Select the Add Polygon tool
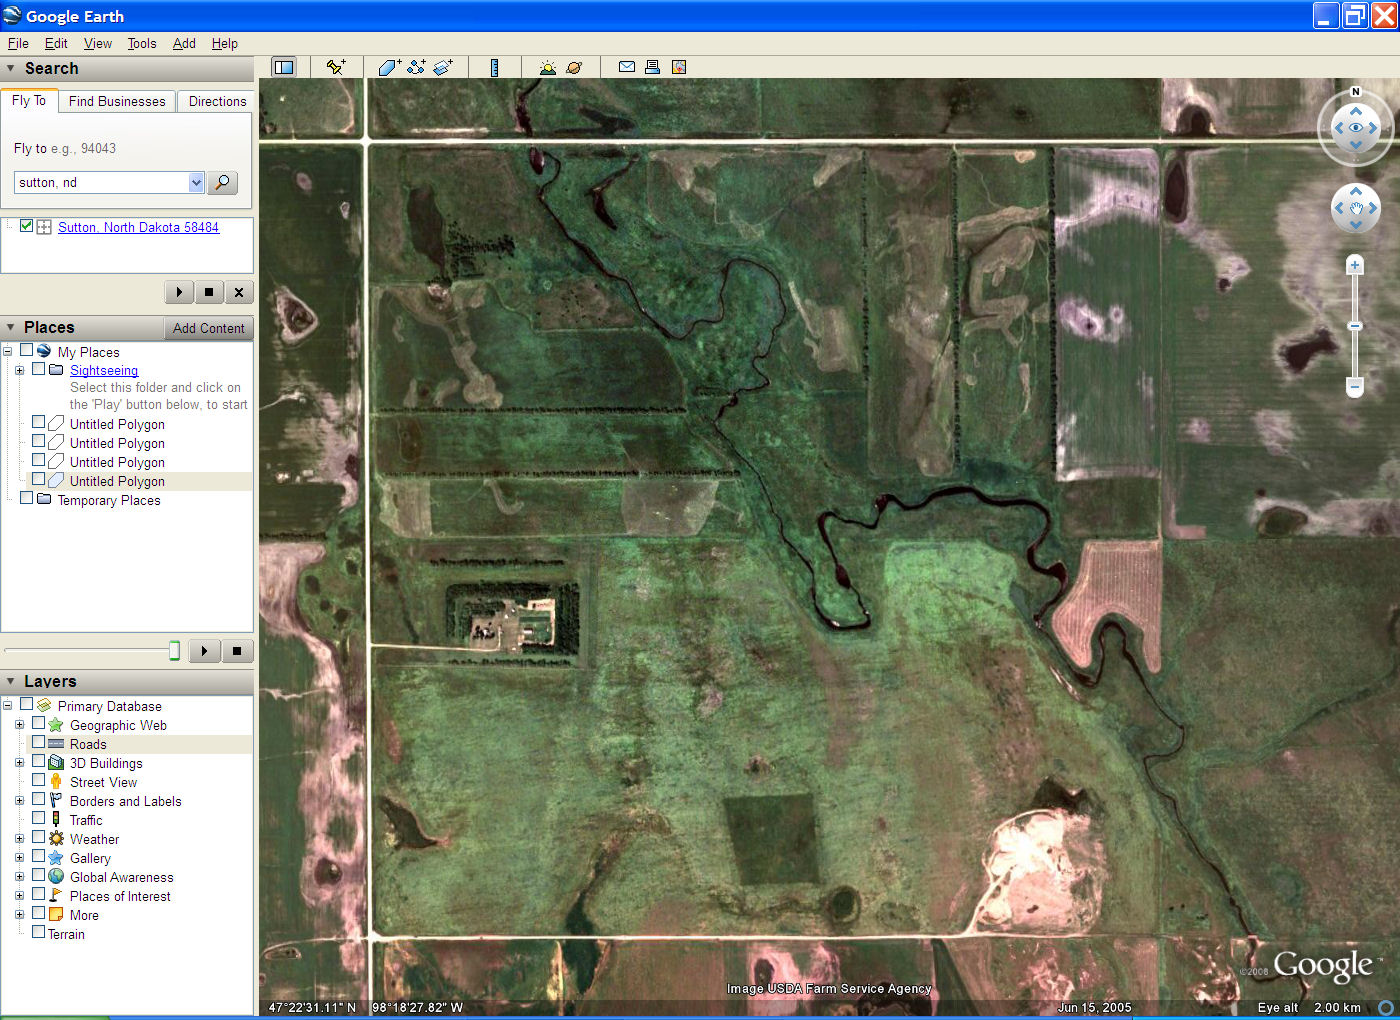1400x1020 pixels. 389,67
